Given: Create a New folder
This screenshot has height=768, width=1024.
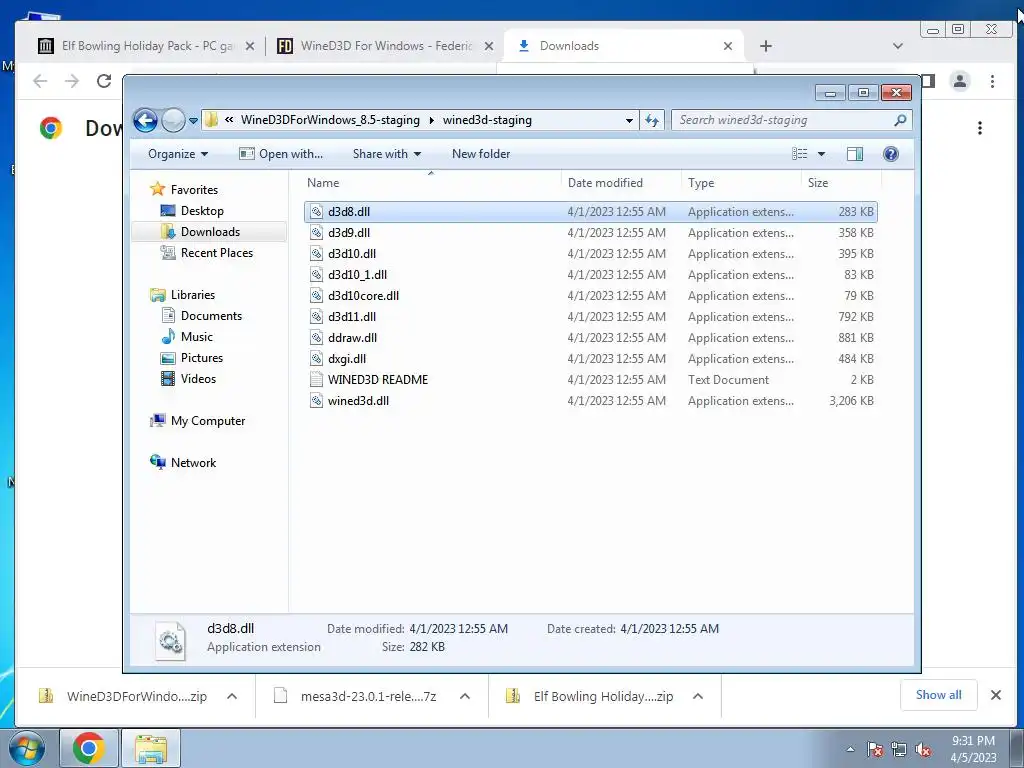Looking at the screenshot, I should [481, 154].
